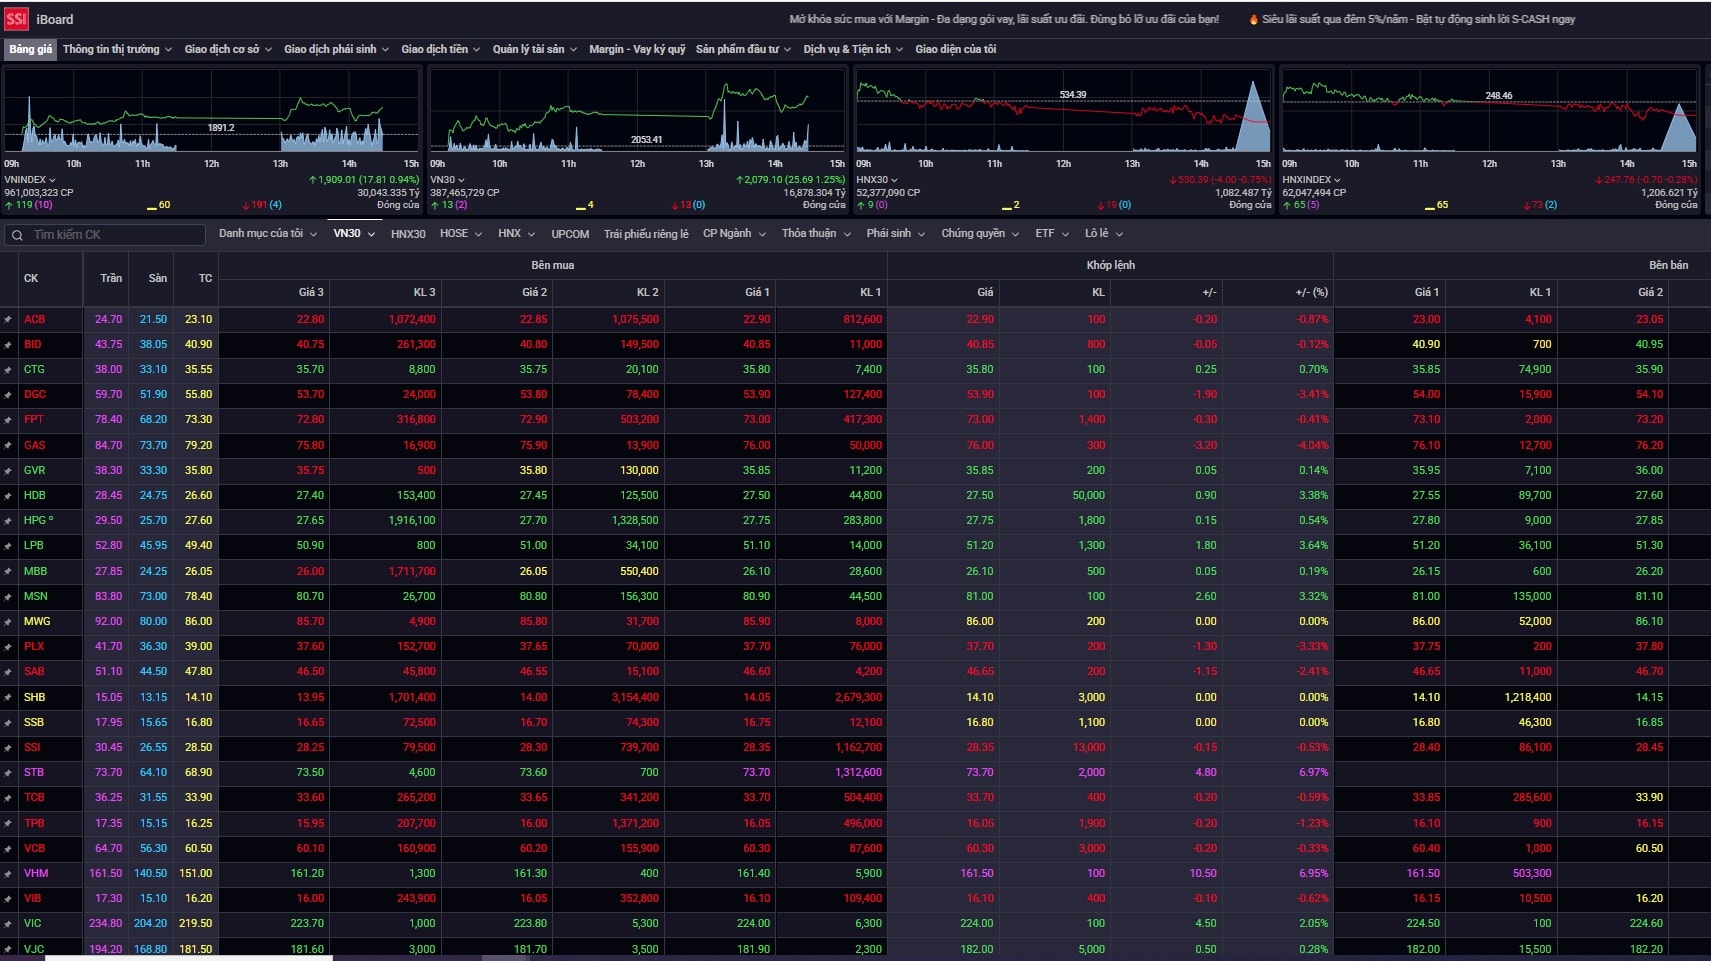1711x961 pixels.
Task: Open the HOSE tab
Action: click(461, 234)
